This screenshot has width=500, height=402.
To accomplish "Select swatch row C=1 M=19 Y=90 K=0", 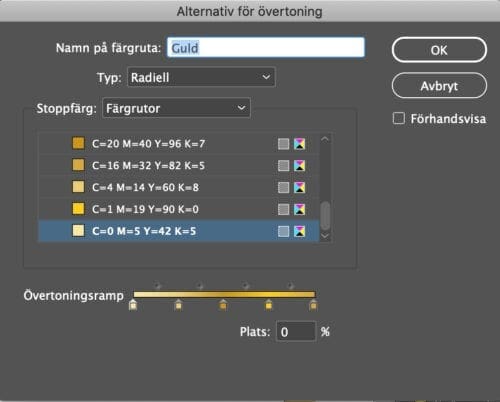I will (179, 209).
